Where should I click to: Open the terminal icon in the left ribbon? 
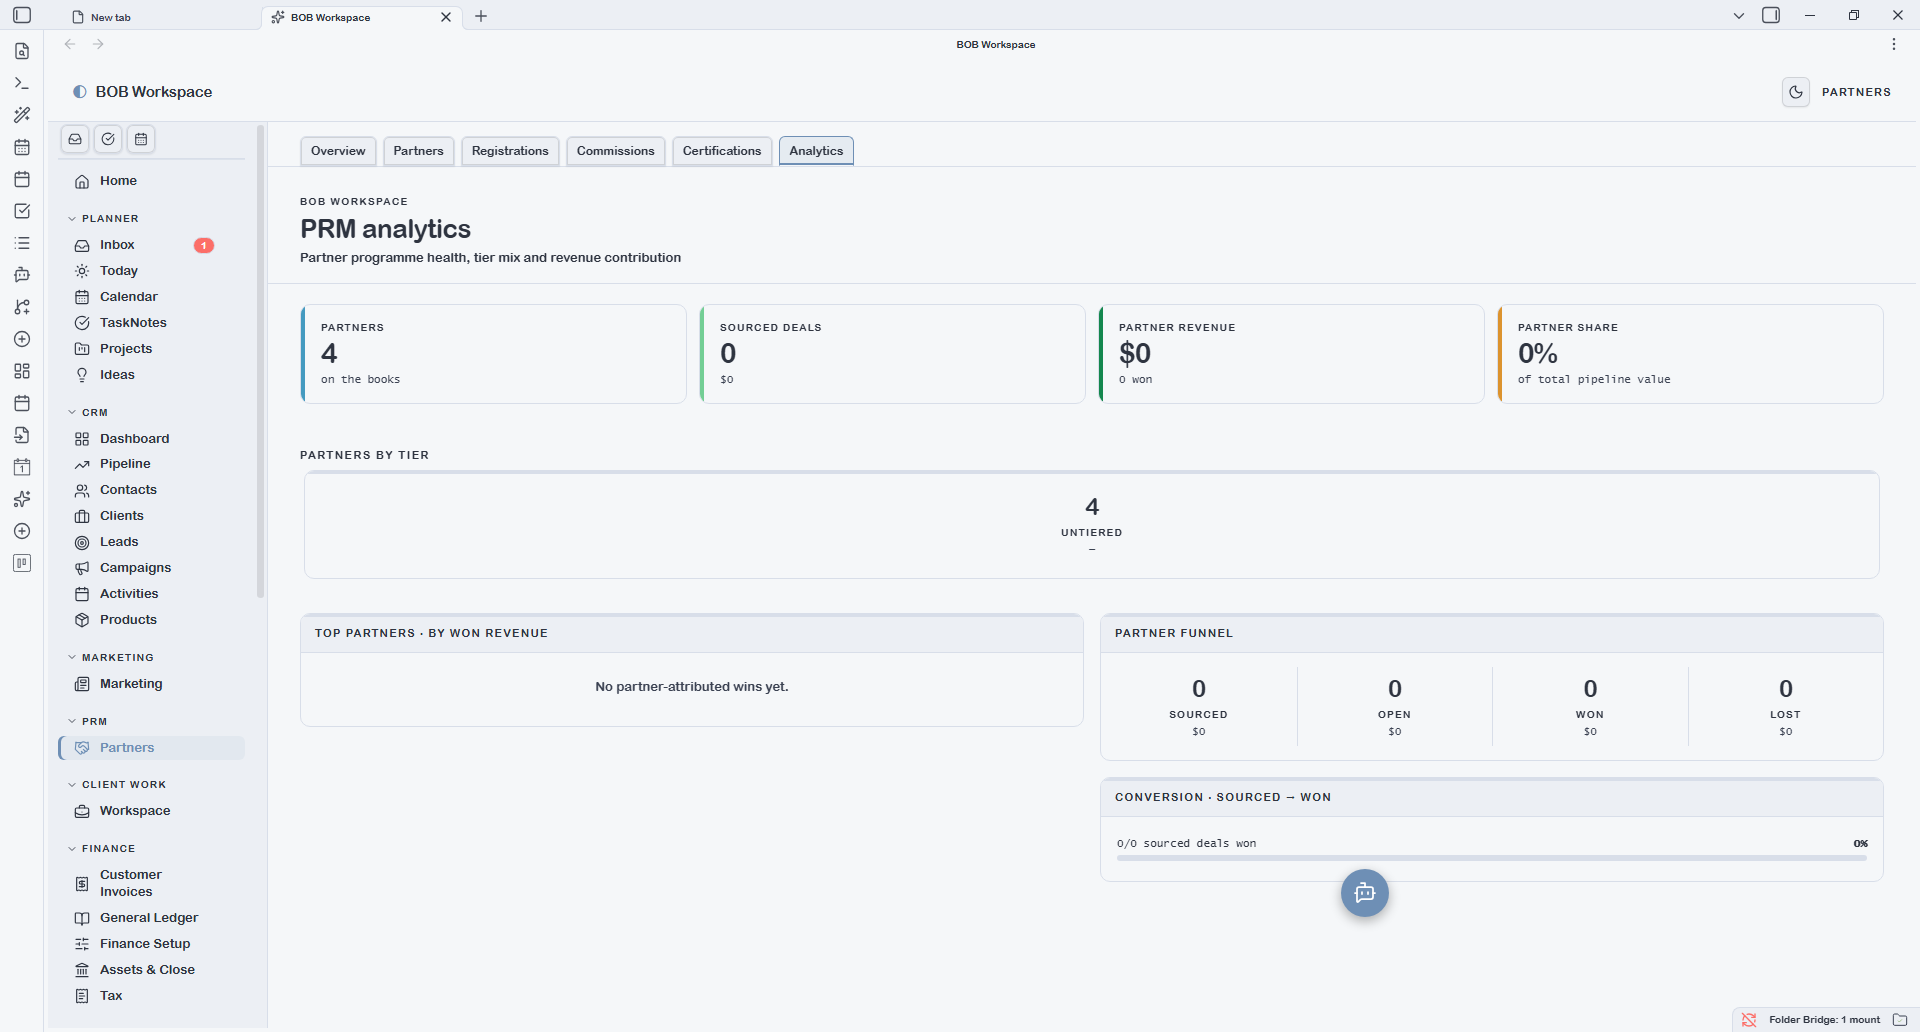click(22, 83)
